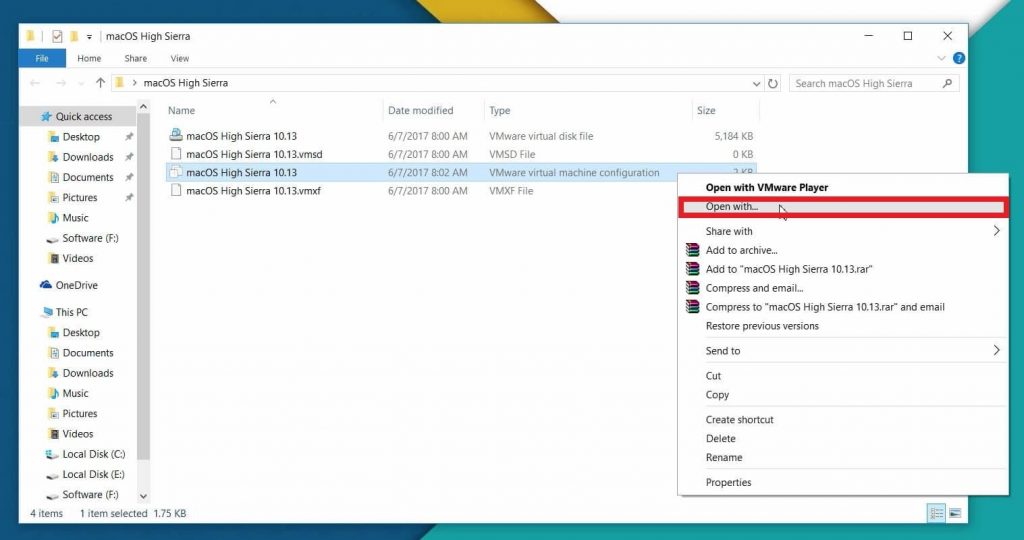The width and height of the screenshot is (1024, 540).
Task: Sort by the Date modified column header
Action: click(421, 110)
